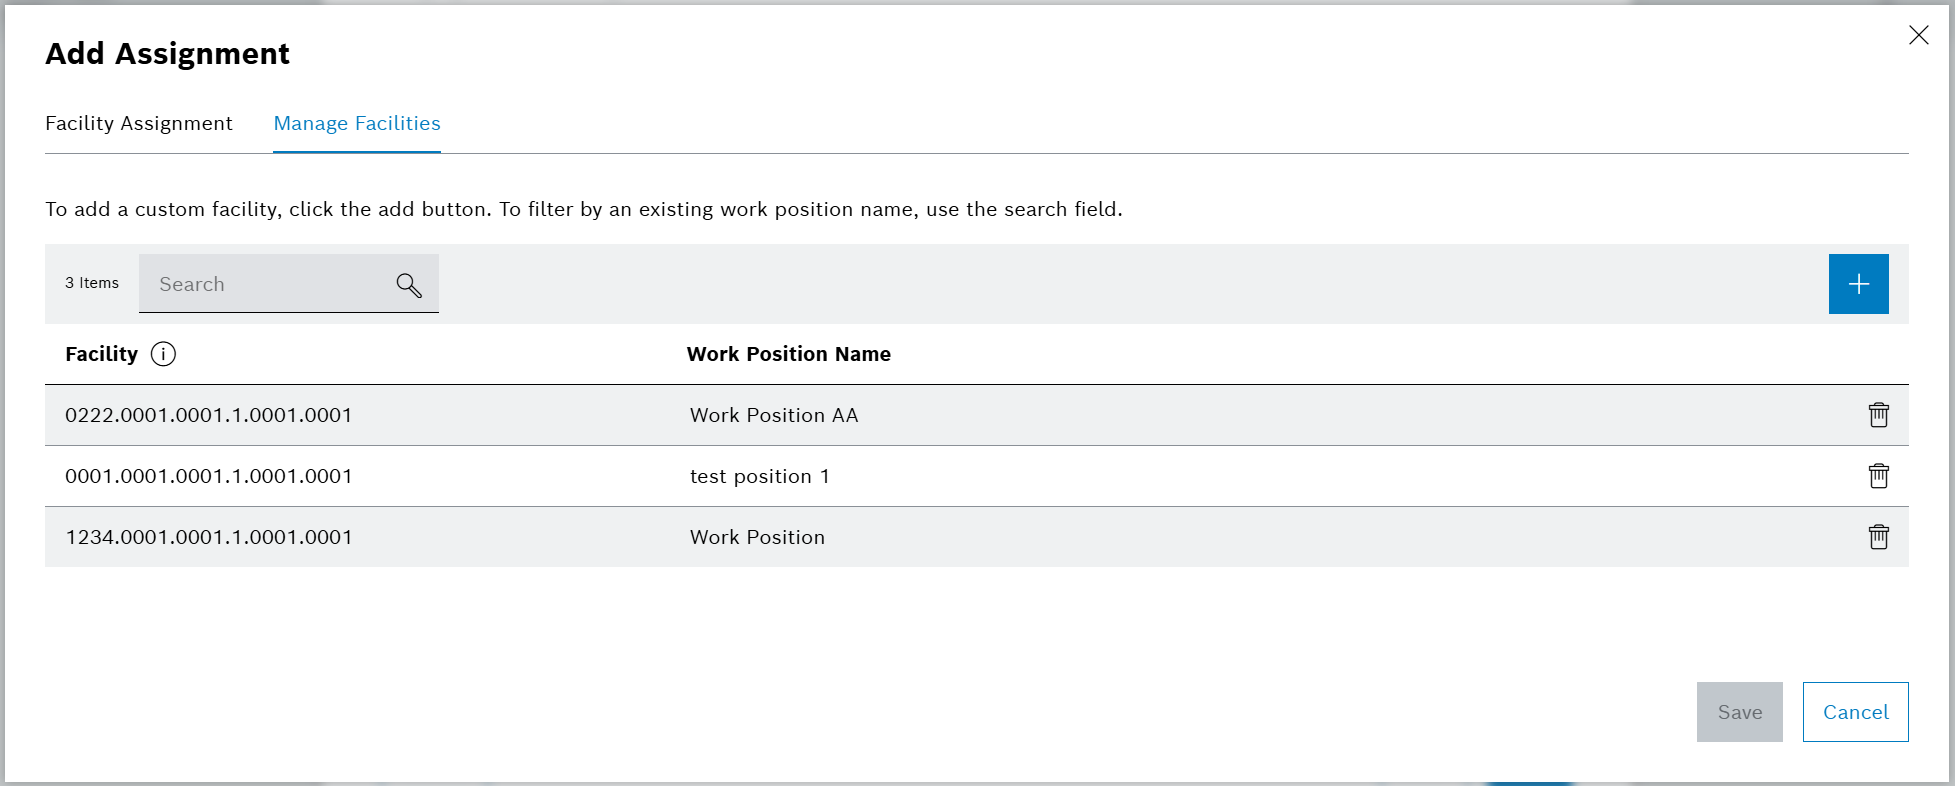Select facility 0001.0001.0001.1.0001.0001 cell
The image size is (1955, 786).
click(x=209, y=476)
